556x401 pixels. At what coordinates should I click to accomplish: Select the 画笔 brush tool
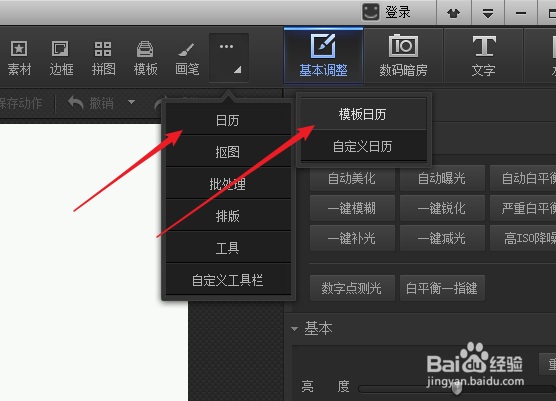[x=187, y=58]
